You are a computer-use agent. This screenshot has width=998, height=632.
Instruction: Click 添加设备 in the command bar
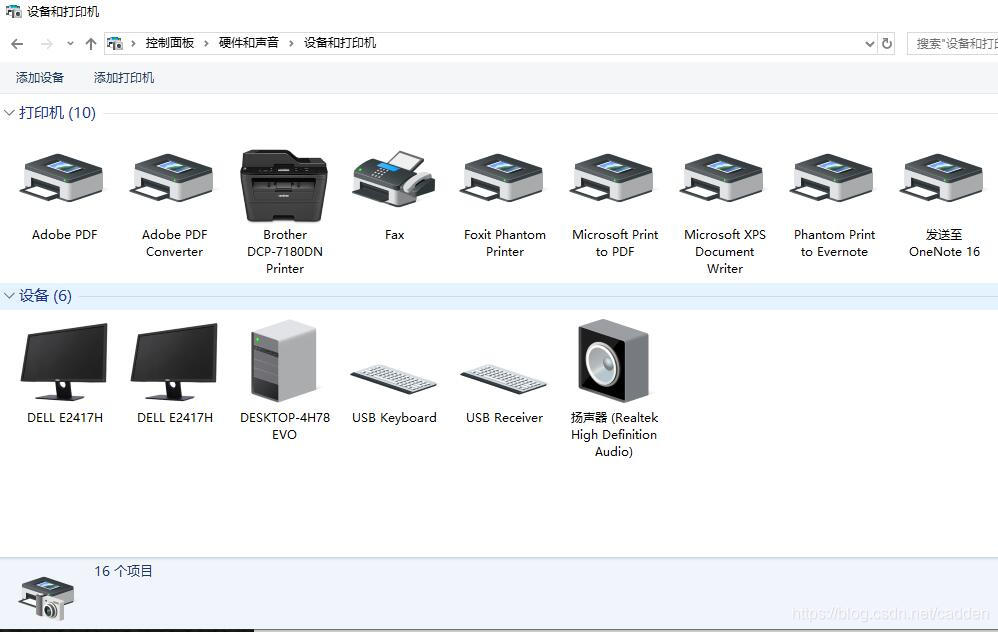click(39, 78)
